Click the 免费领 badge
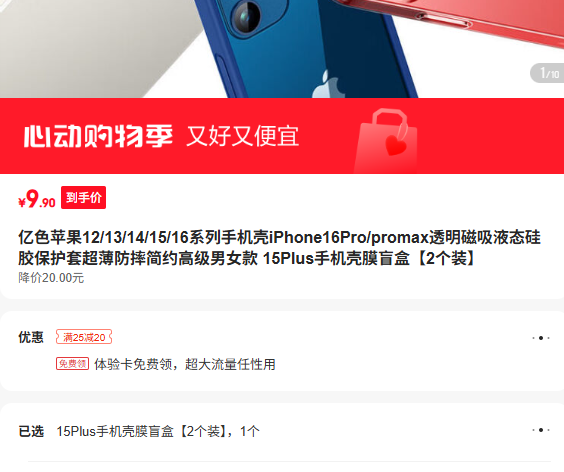 (72, 364)
